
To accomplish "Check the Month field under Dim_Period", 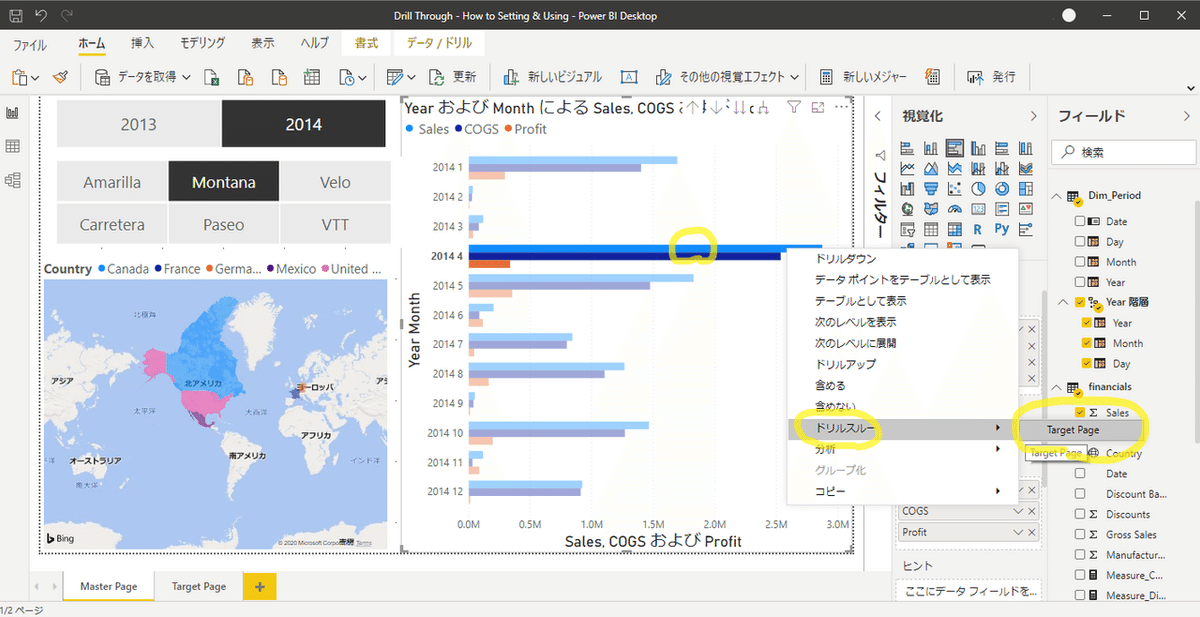I will pyautogui.click(x=1080, y=262).
